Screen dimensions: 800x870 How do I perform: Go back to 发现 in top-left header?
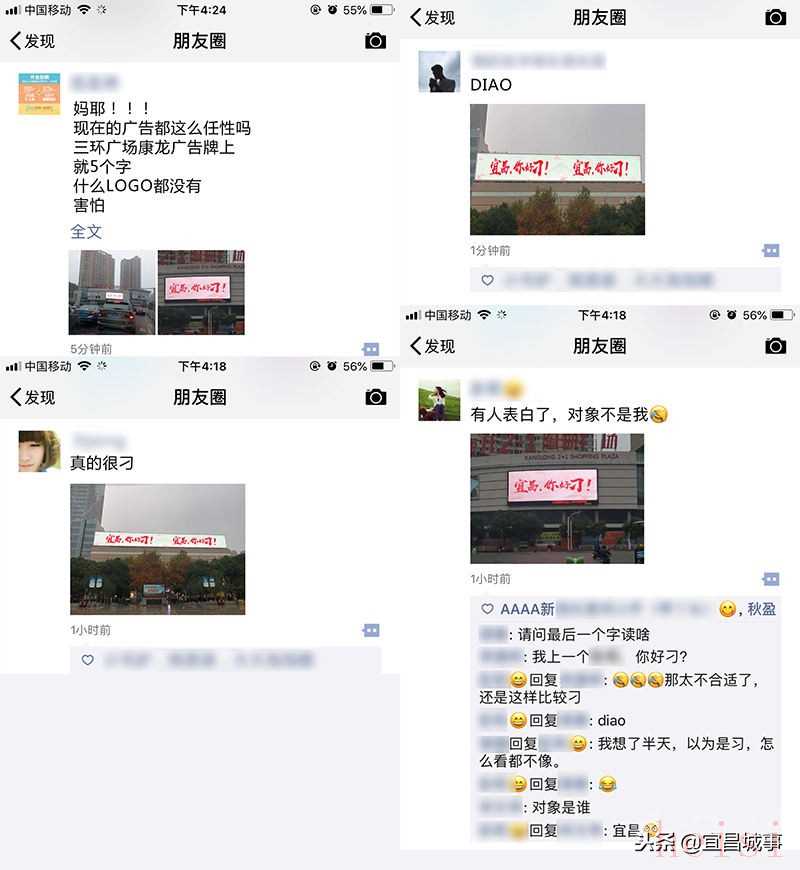coord(33,41)
